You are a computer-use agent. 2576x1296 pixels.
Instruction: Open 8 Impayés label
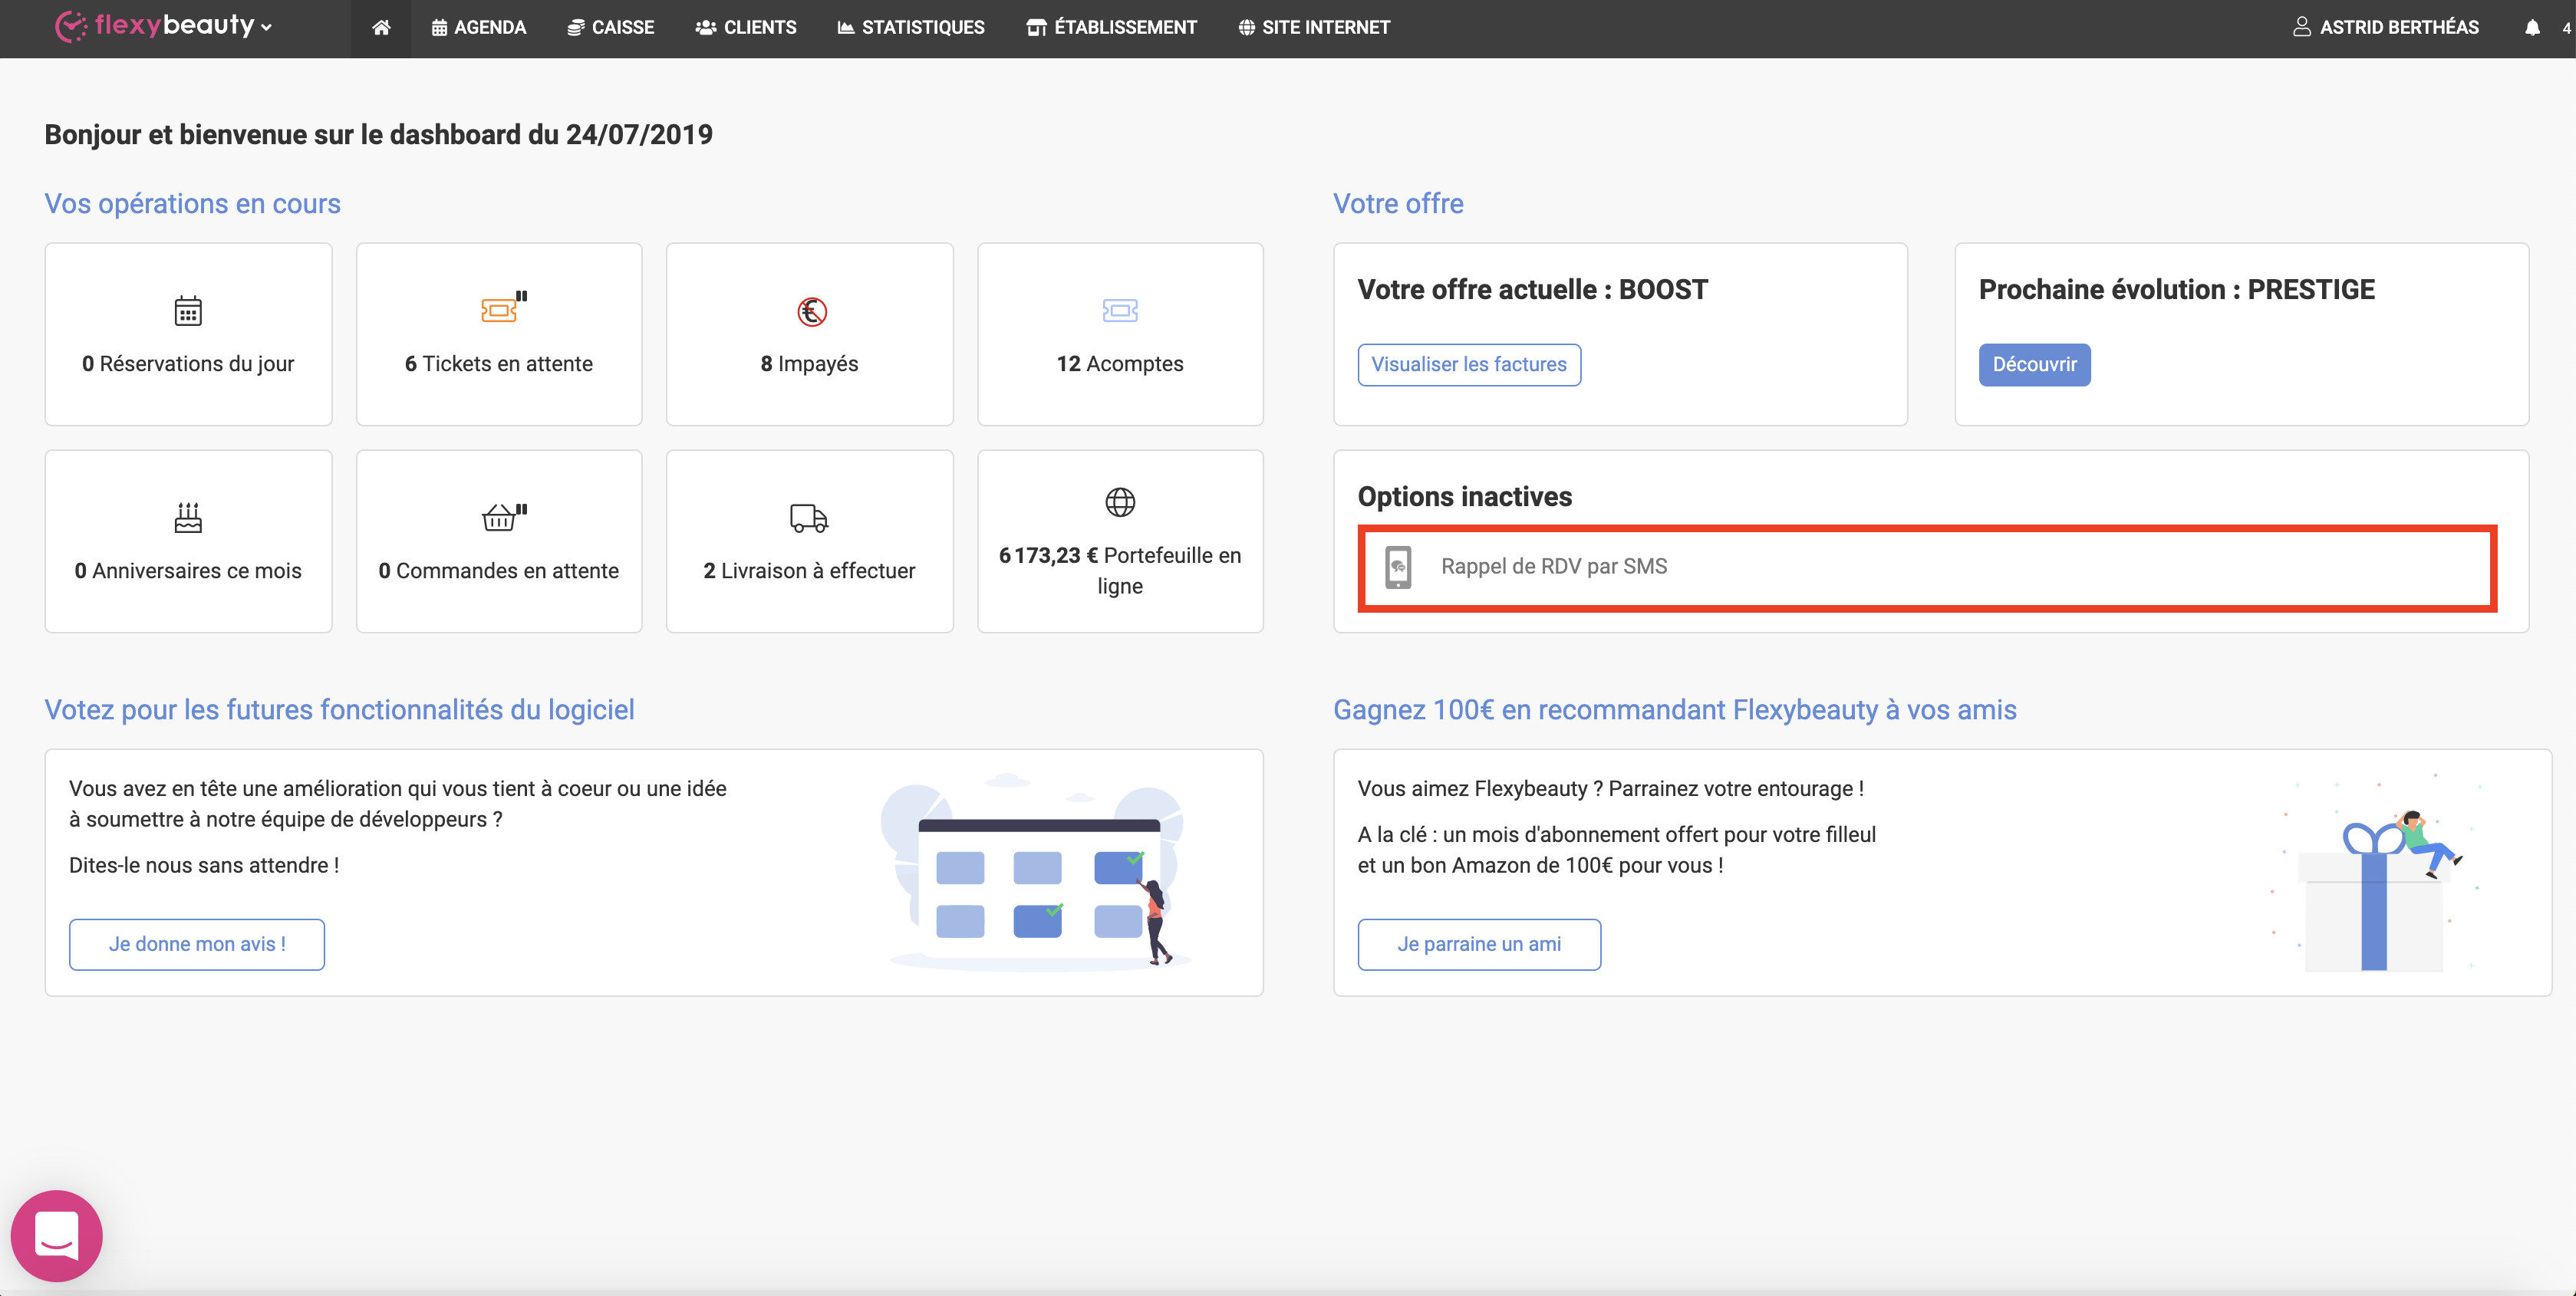click(x=810, y=363)
